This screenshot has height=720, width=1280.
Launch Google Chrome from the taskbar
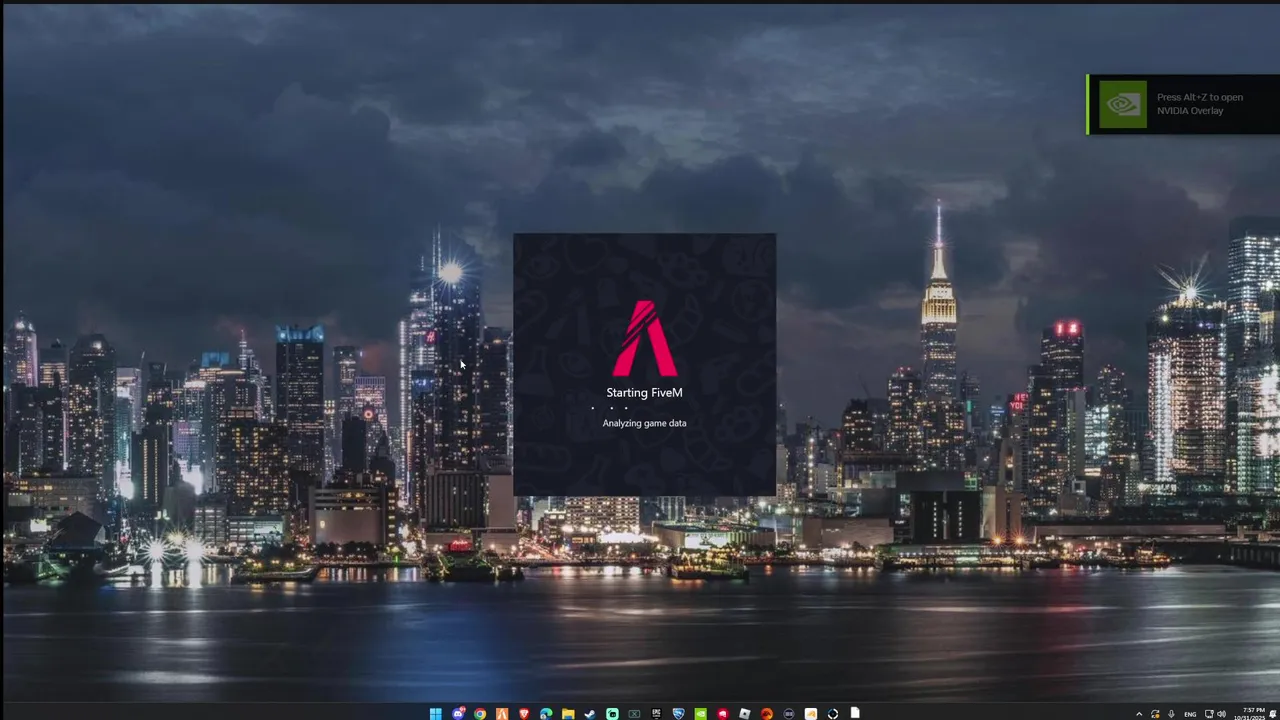[x=480, y=714]
